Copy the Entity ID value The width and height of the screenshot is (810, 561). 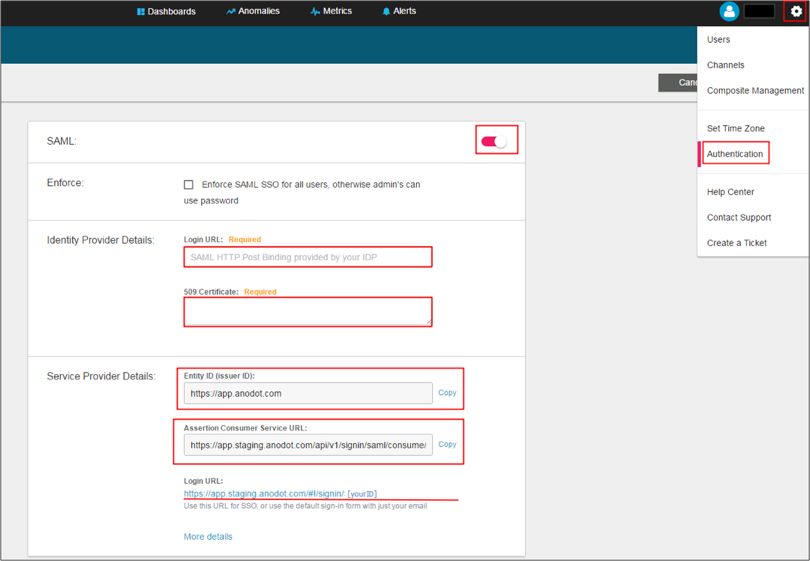447,393
